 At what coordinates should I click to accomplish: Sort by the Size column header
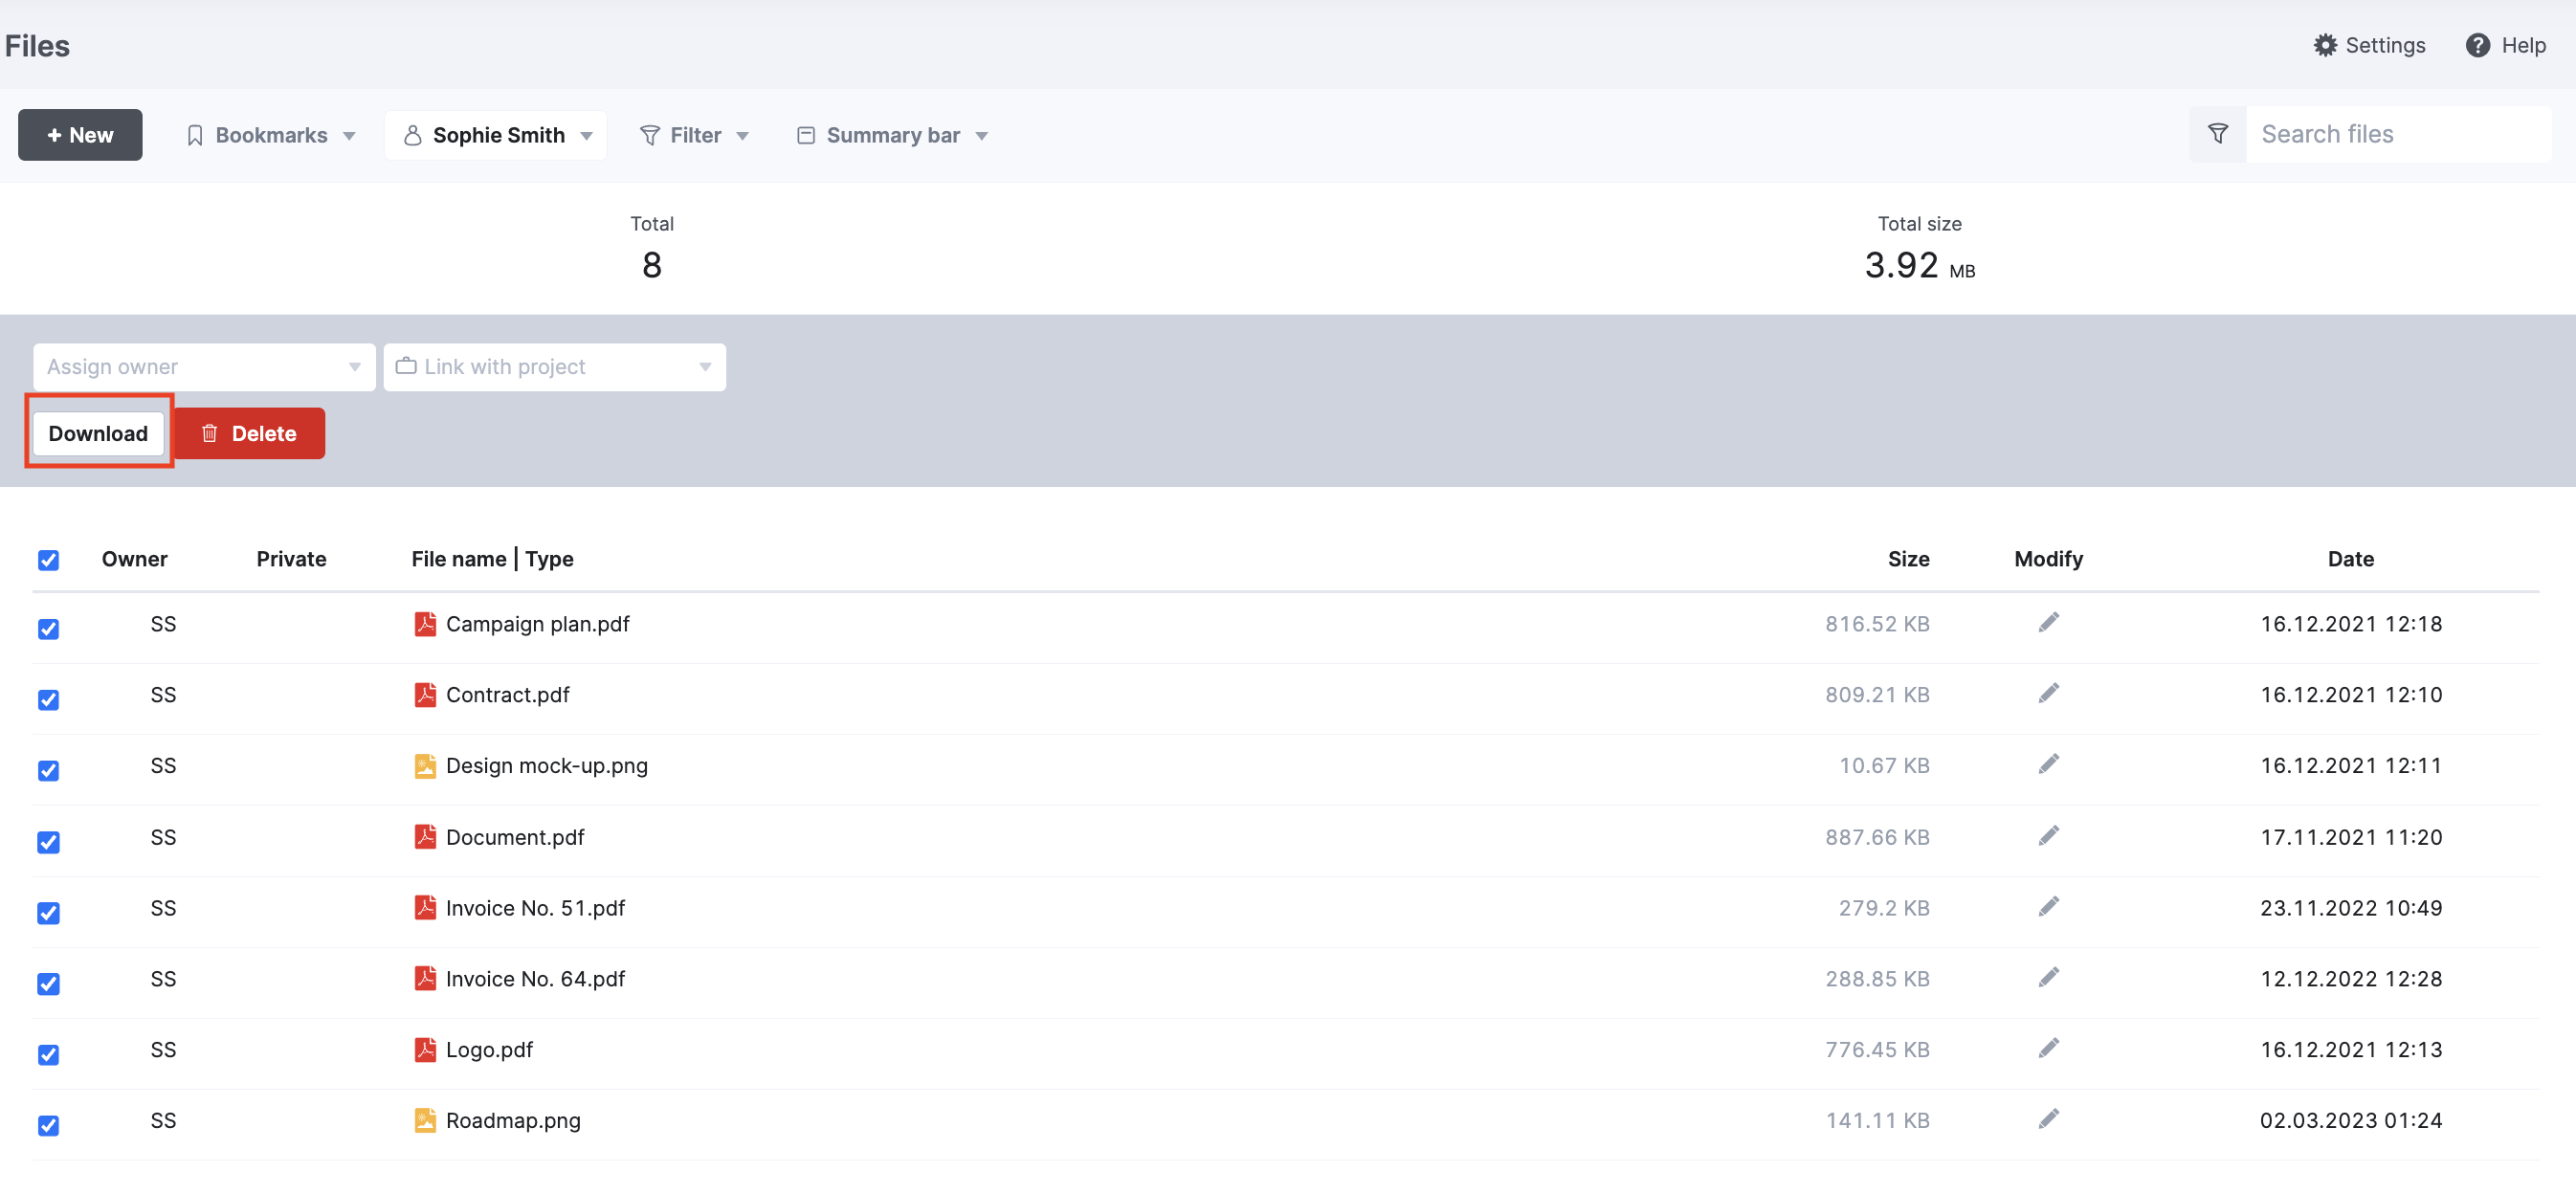(x=1908, y=559)
